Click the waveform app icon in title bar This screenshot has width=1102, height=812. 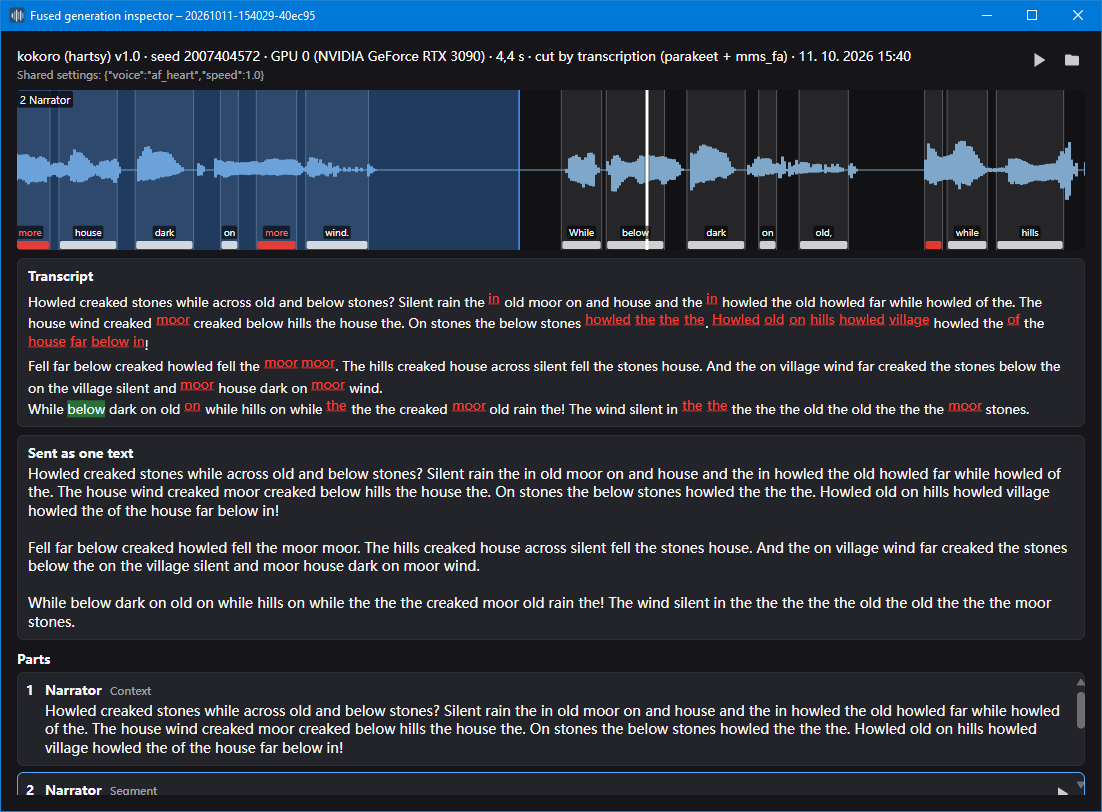[17, 15]
